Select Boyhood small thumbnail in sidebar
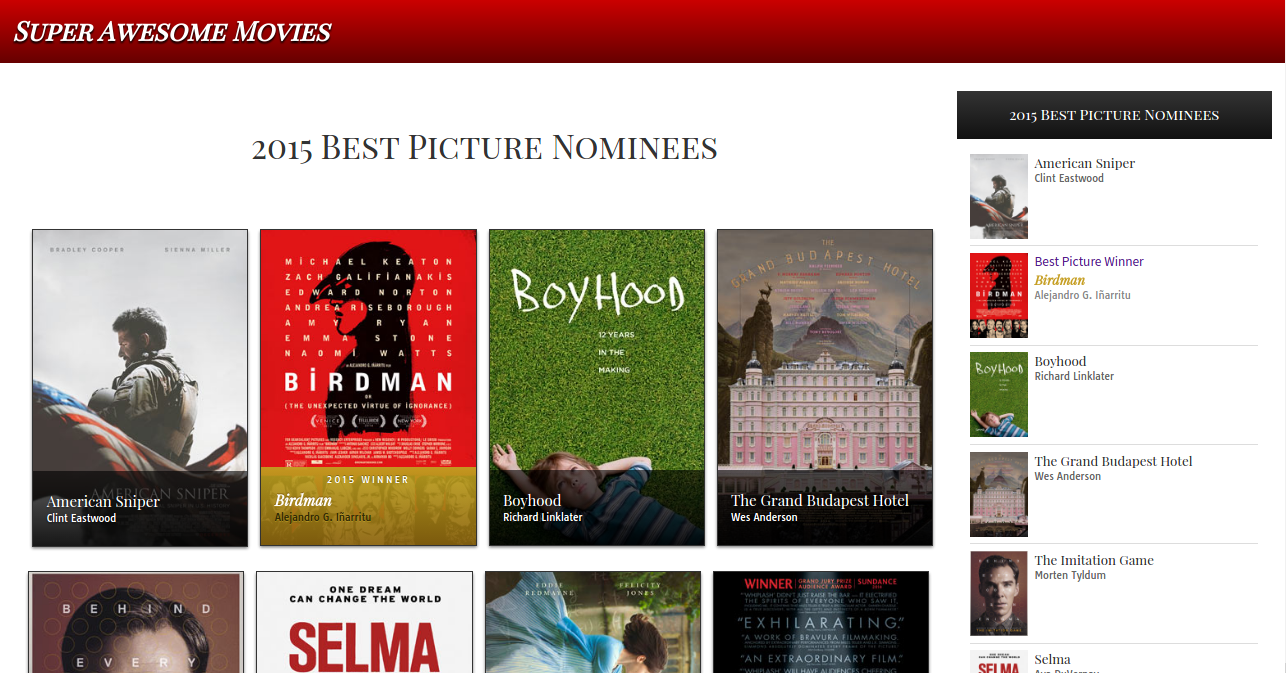The width and height of the screenshot is (1286, 673). point(998,394)
